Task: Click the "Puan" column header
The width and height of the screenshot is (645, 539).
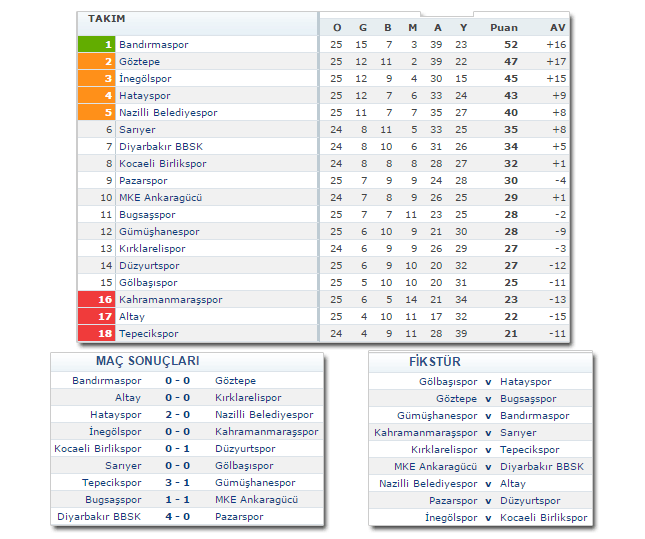Action: (504, 27)
